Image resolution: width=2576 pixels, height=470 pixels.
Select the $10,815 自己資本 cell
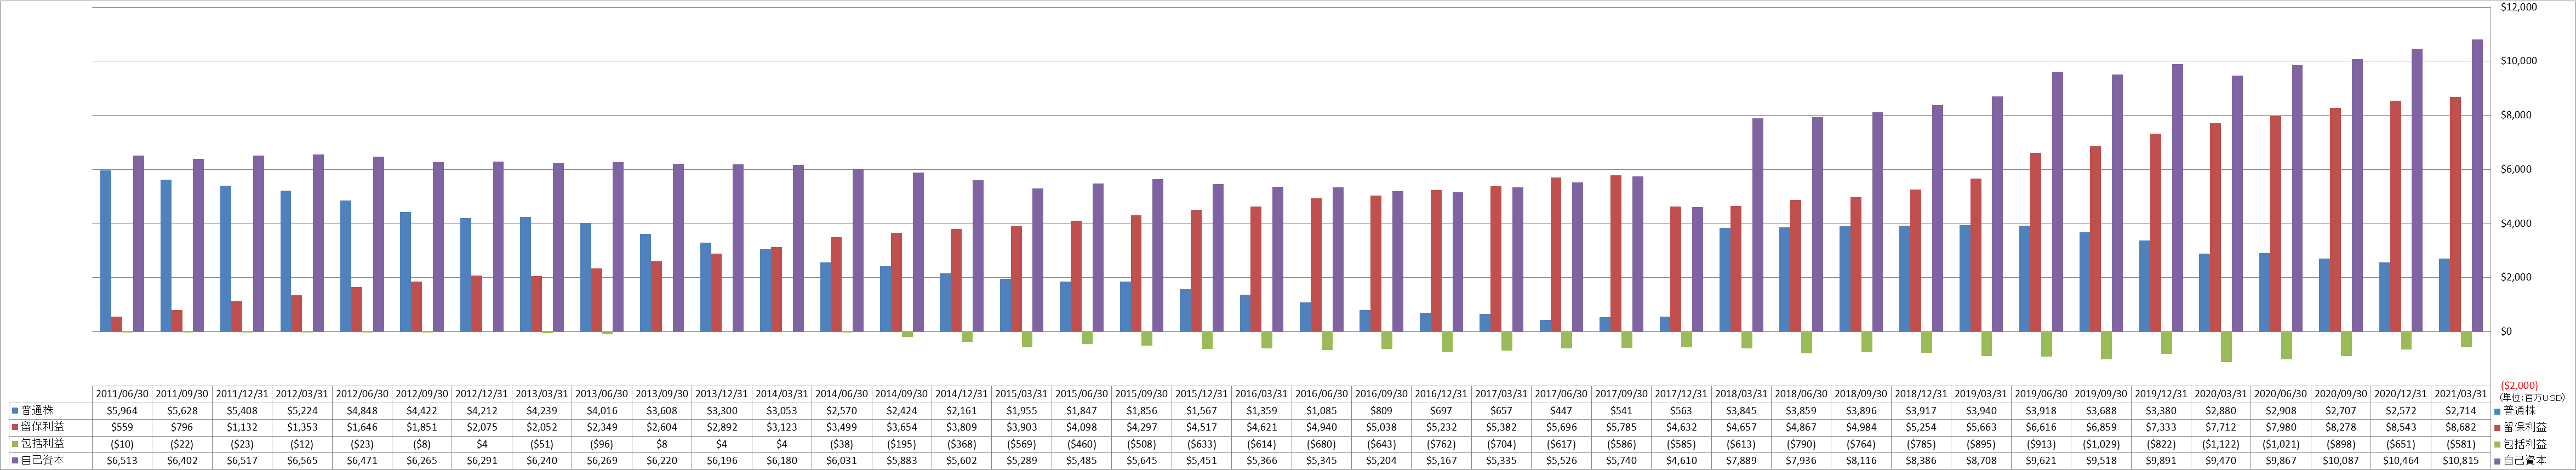point(2461,461)
